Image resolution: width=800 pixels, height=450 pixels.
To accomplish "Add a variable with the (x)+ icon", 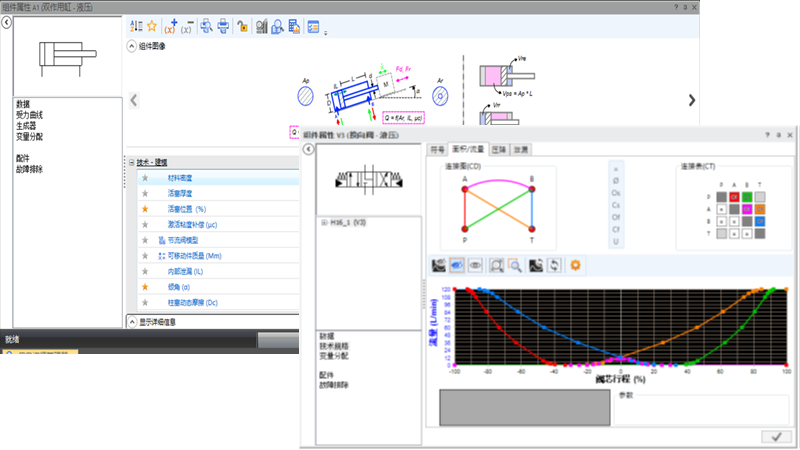I will click(171, 27).
